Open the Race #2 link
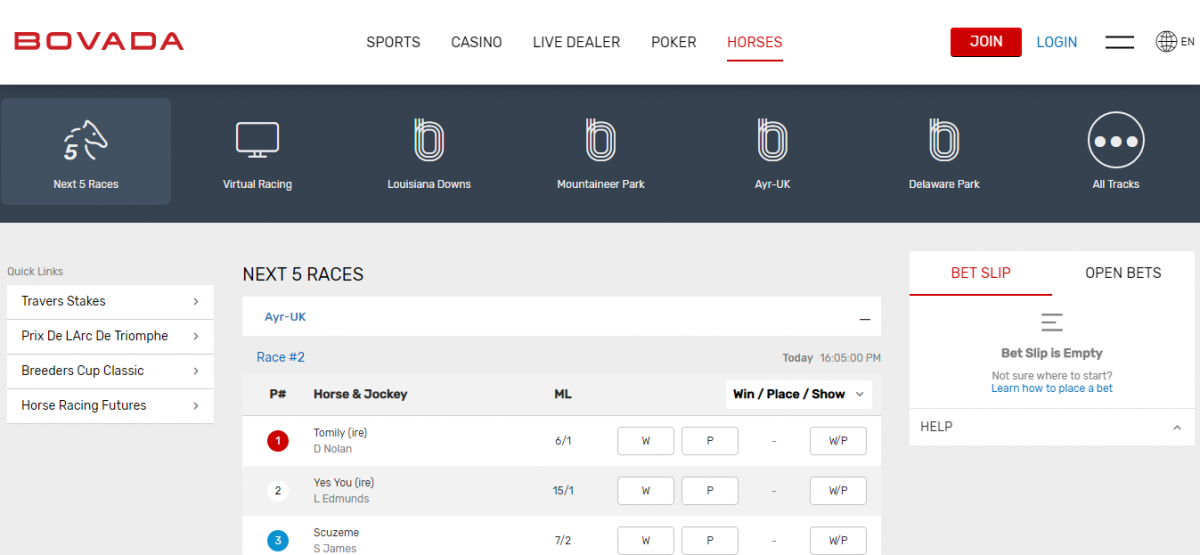The width and height of the screenshot is (1200, 555). 281,357
